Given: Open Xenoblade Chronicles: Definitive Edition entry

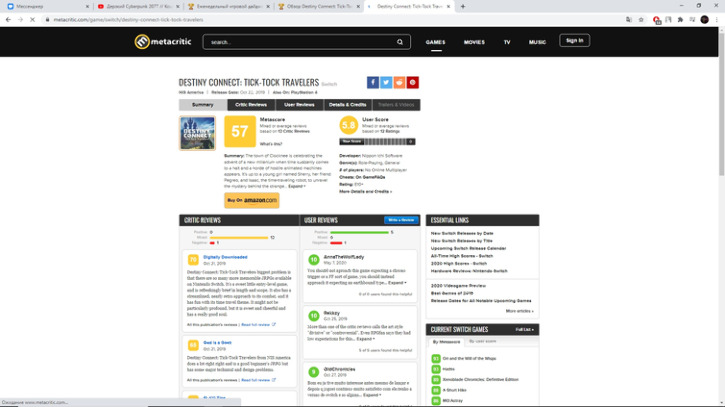Looking at the screenshot, I should (x=480, y=380).
